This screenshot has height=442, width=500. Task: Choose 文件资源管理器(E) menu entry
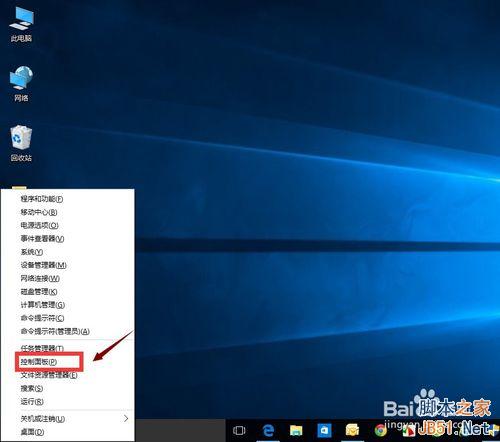(x=68, y=375)
